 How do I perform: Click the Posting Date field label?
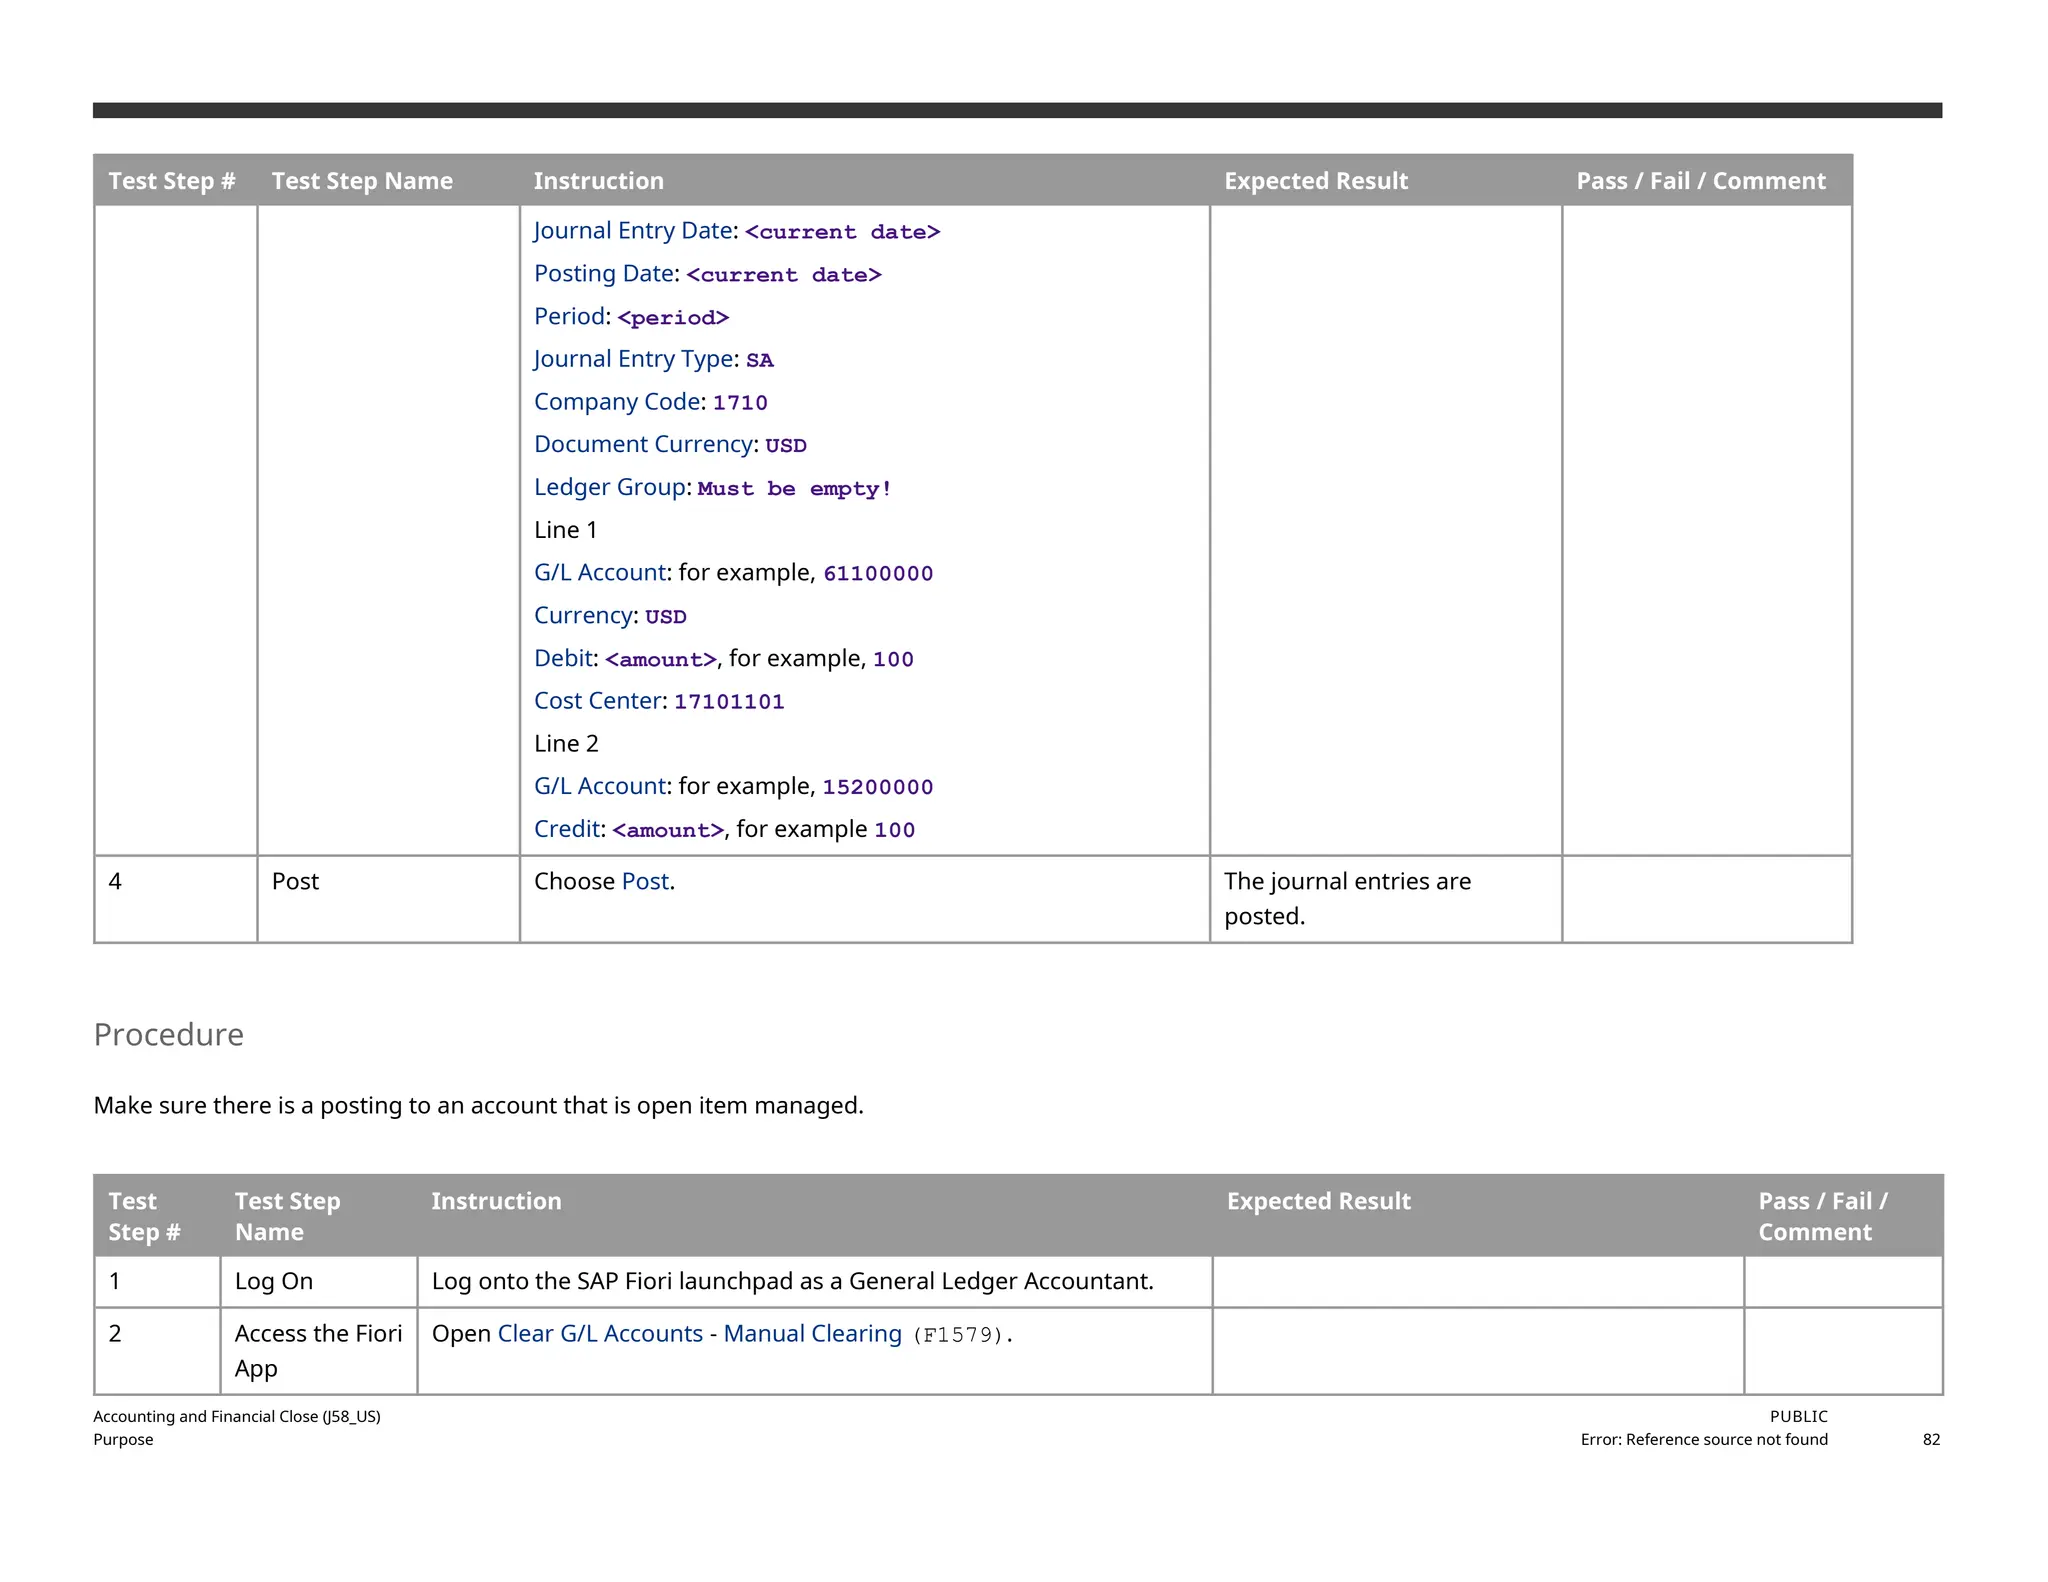[x=604, y=274]
